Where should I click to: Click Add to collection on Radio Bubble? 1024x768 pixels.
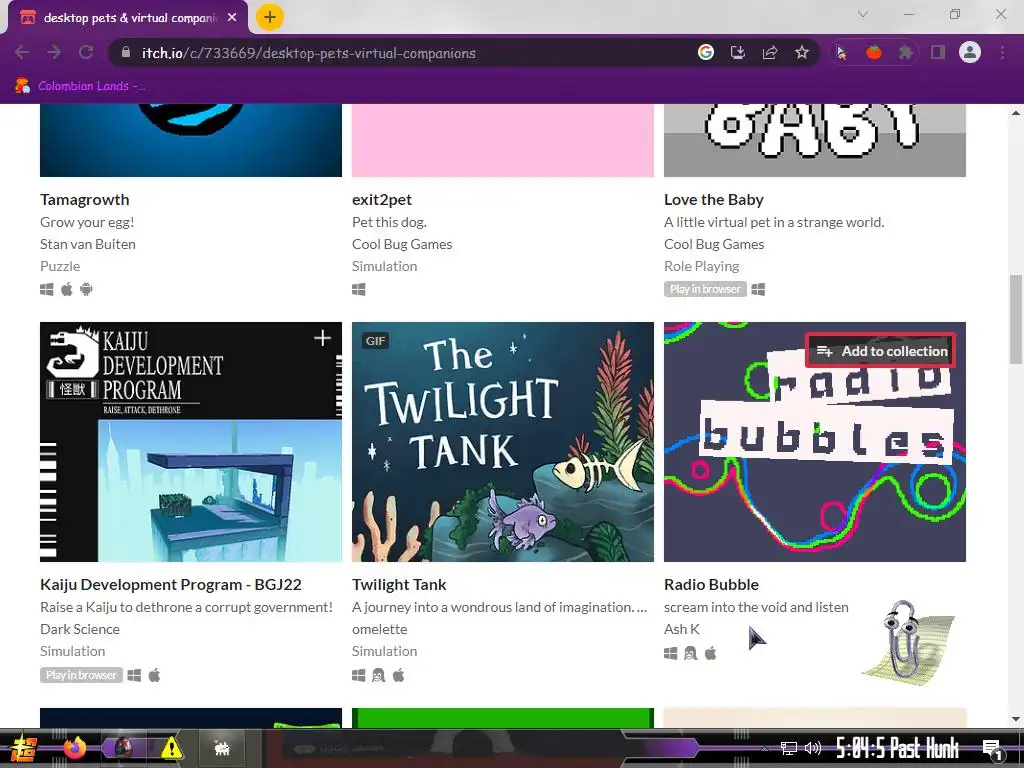coord(881,351)
